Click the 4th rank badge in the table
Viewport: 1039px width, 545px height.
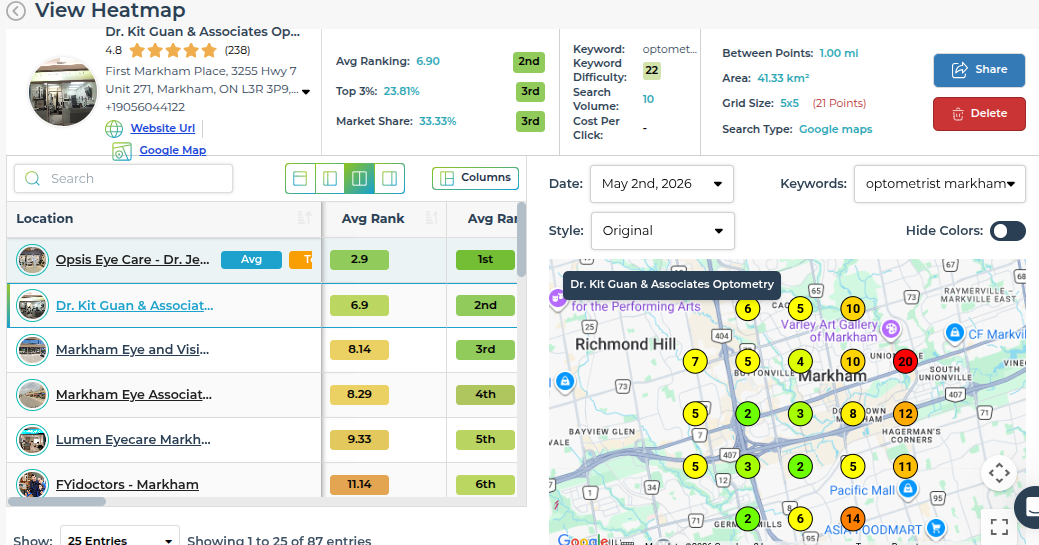(485, 395)
